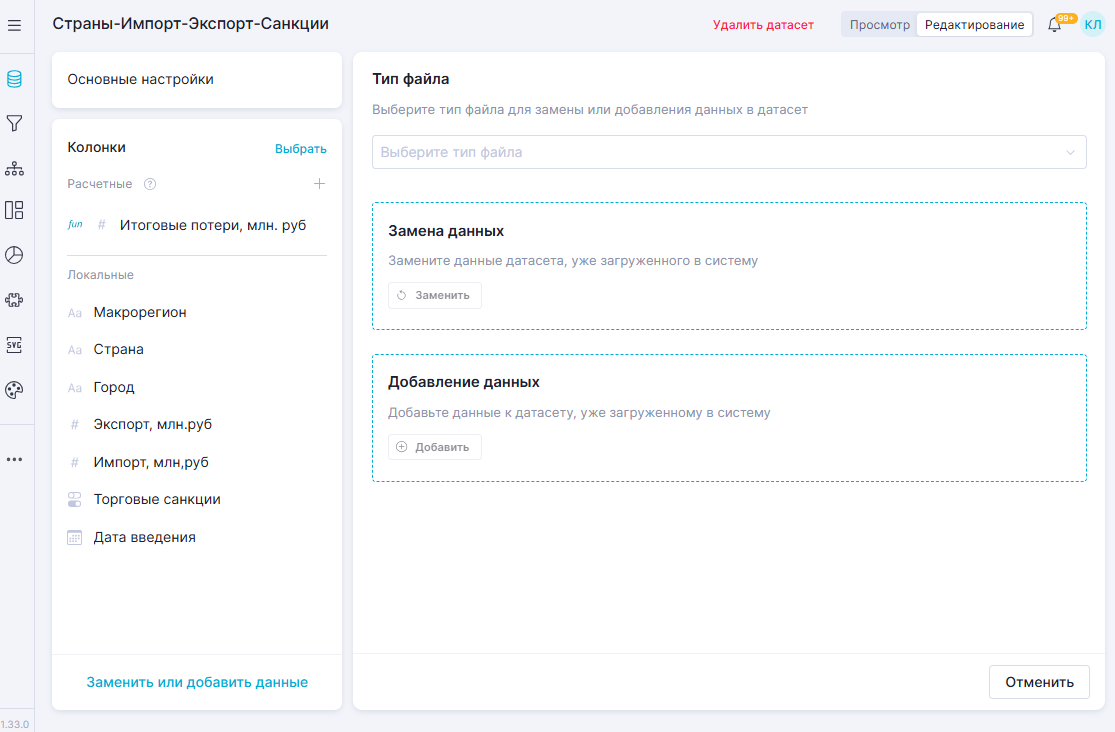Viewport: 1115px width, 732px height.
Task: Expand the three dots more menu in sidebar
Action: [x=14, y=460]
